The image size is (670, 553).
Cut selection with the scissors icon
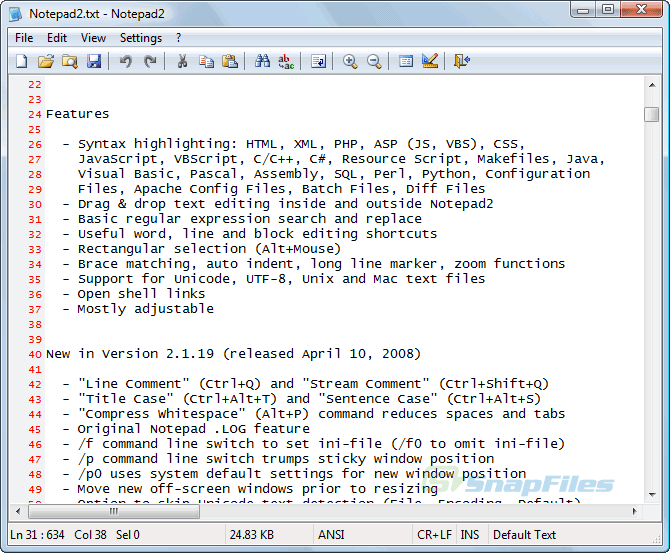(182, 61)
